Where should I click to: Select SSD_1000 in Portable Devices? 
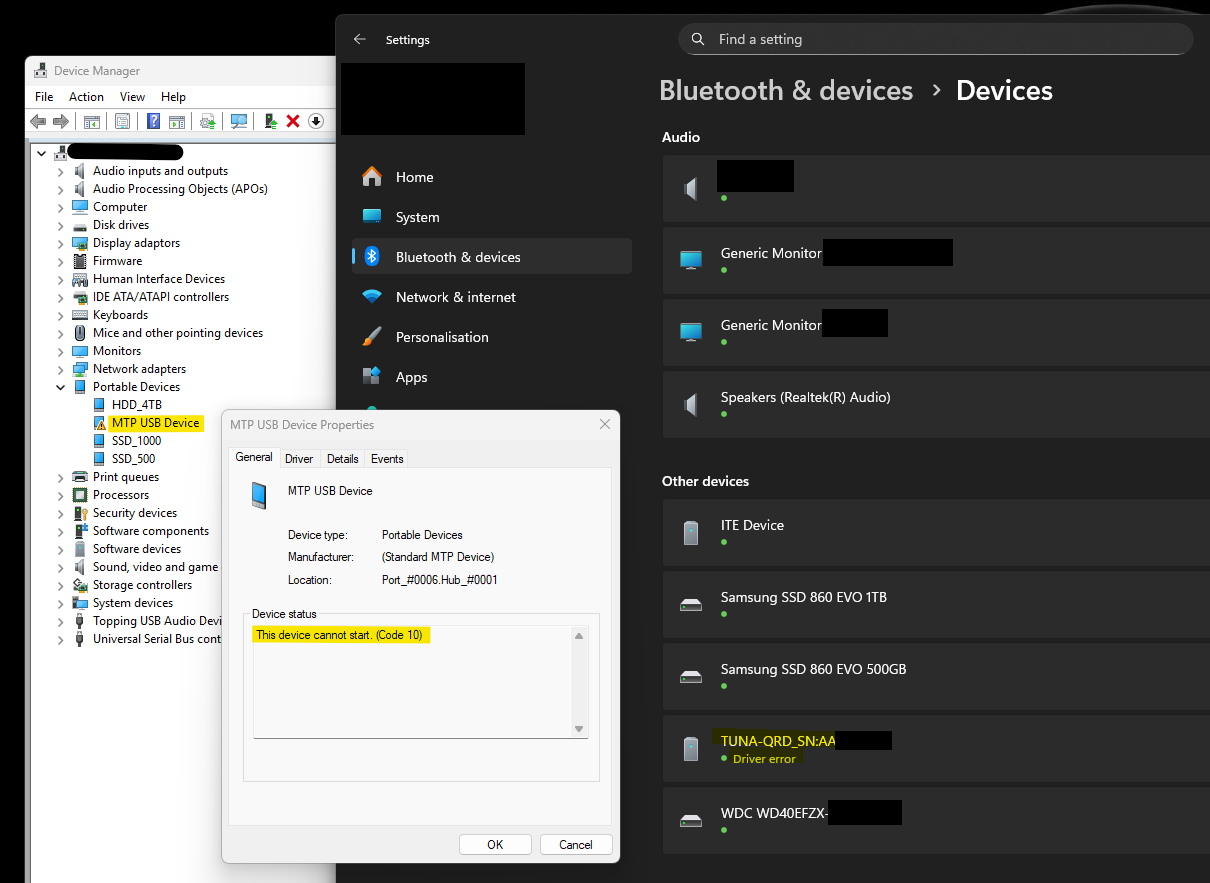(136, 441)
